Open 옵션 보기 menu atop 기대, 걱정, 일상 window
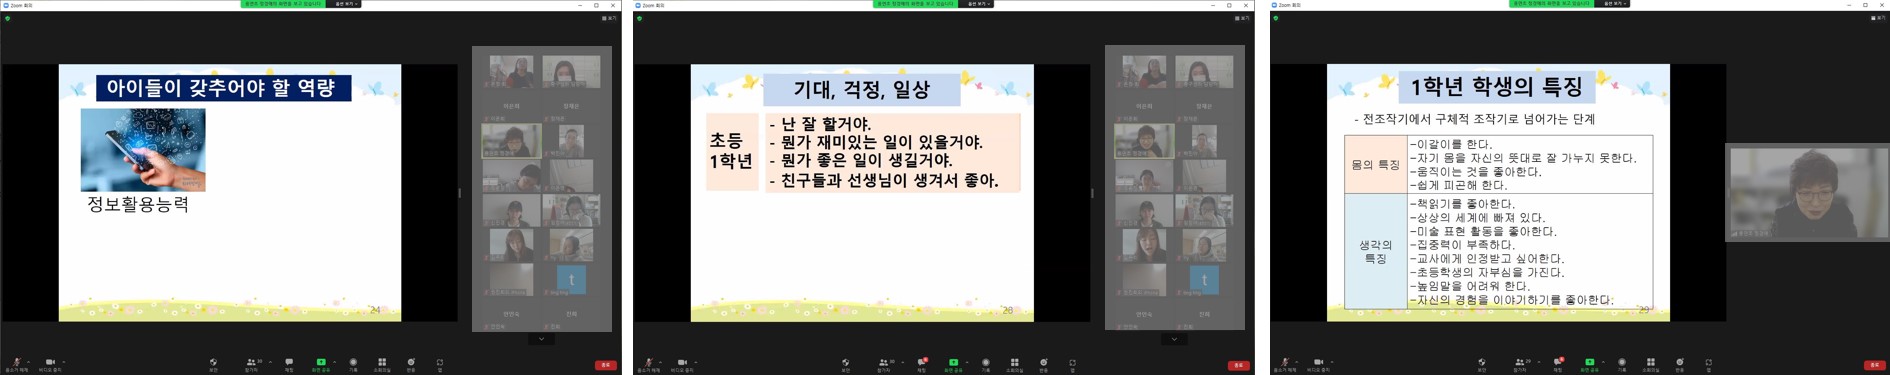 coord(978,4)
